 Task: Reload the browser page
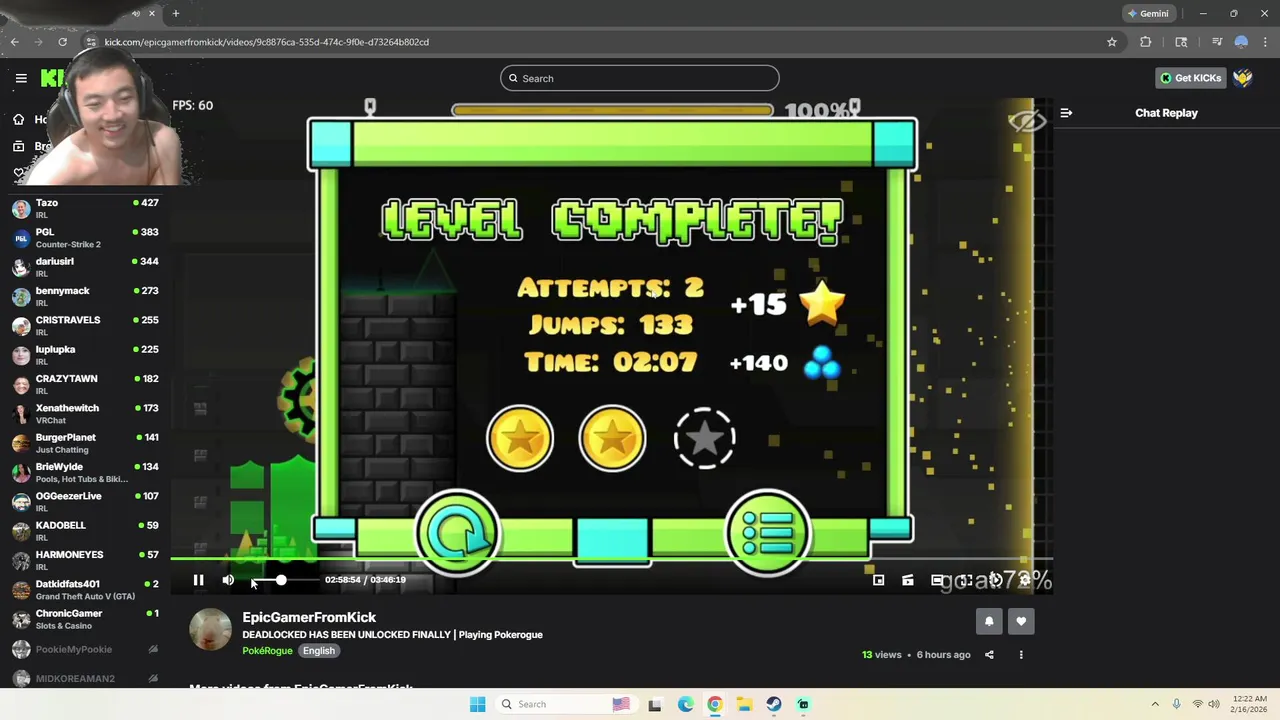[62, 42]
